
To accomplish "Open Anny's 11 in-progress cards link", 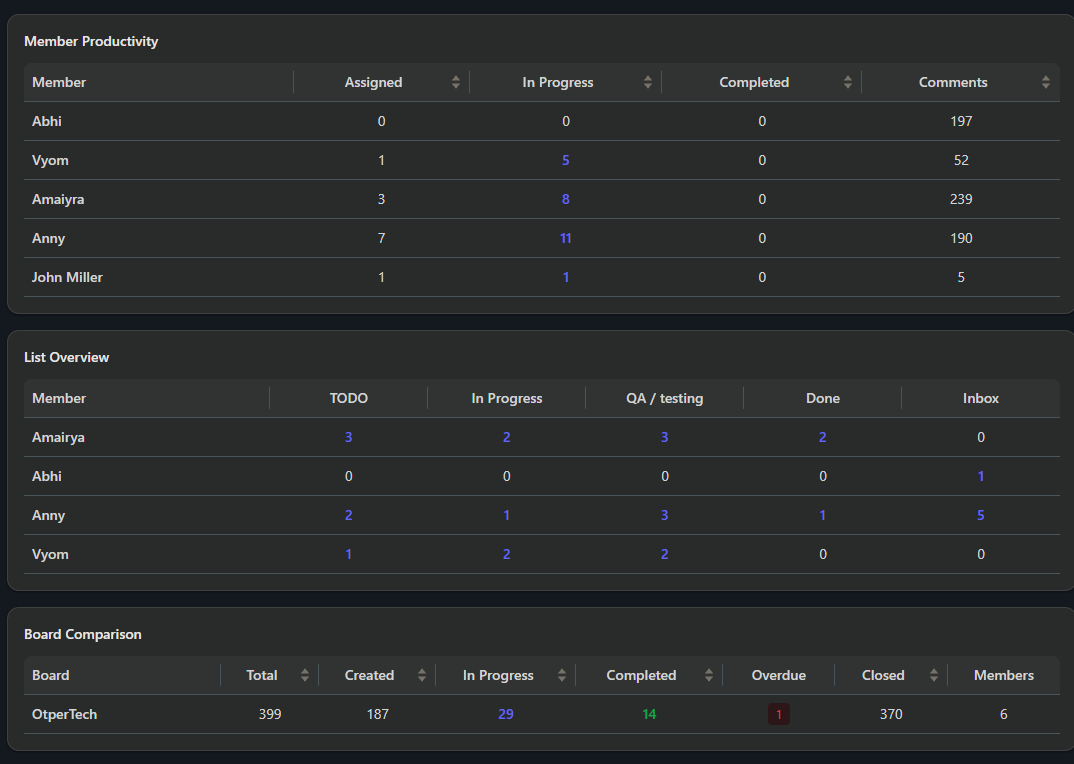I will point(566,238).
